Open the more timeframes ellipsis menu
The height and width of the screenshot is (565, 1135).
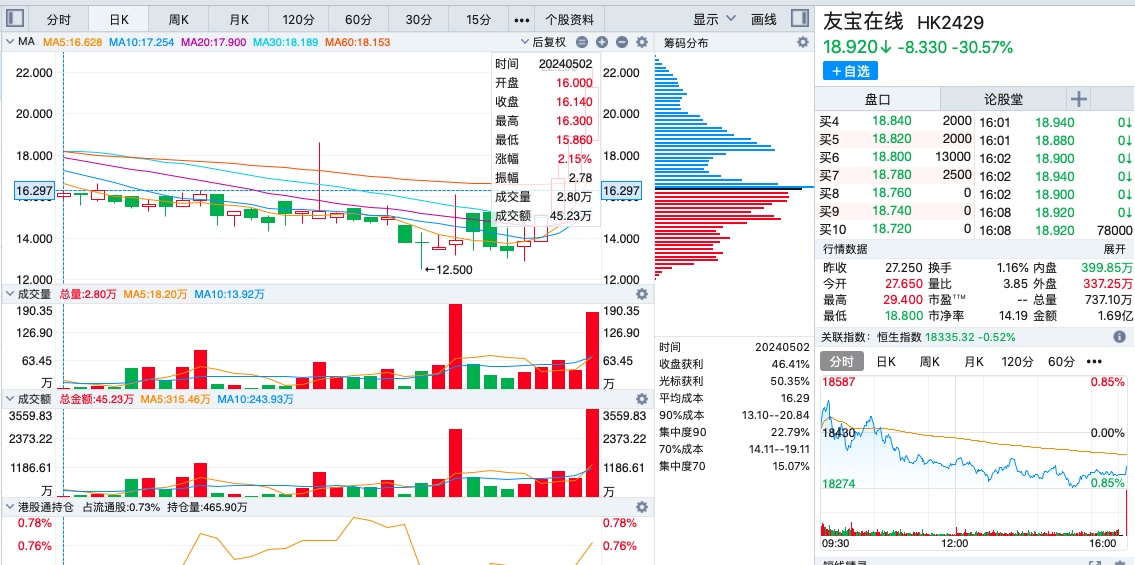pyautogui.click(x=521, y=20)
